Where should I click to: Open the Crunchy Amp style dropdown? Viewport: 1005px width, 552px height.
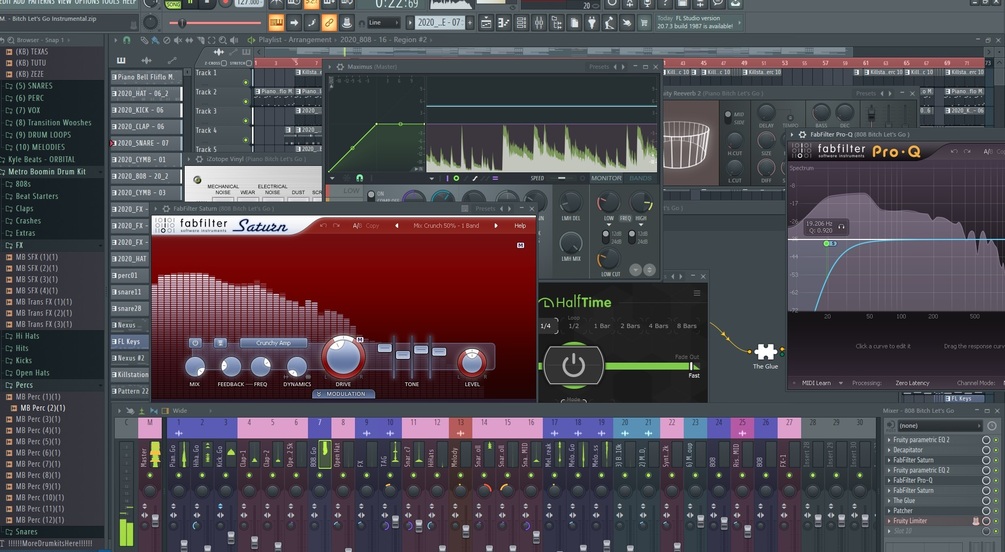click(x=274, y=343)
